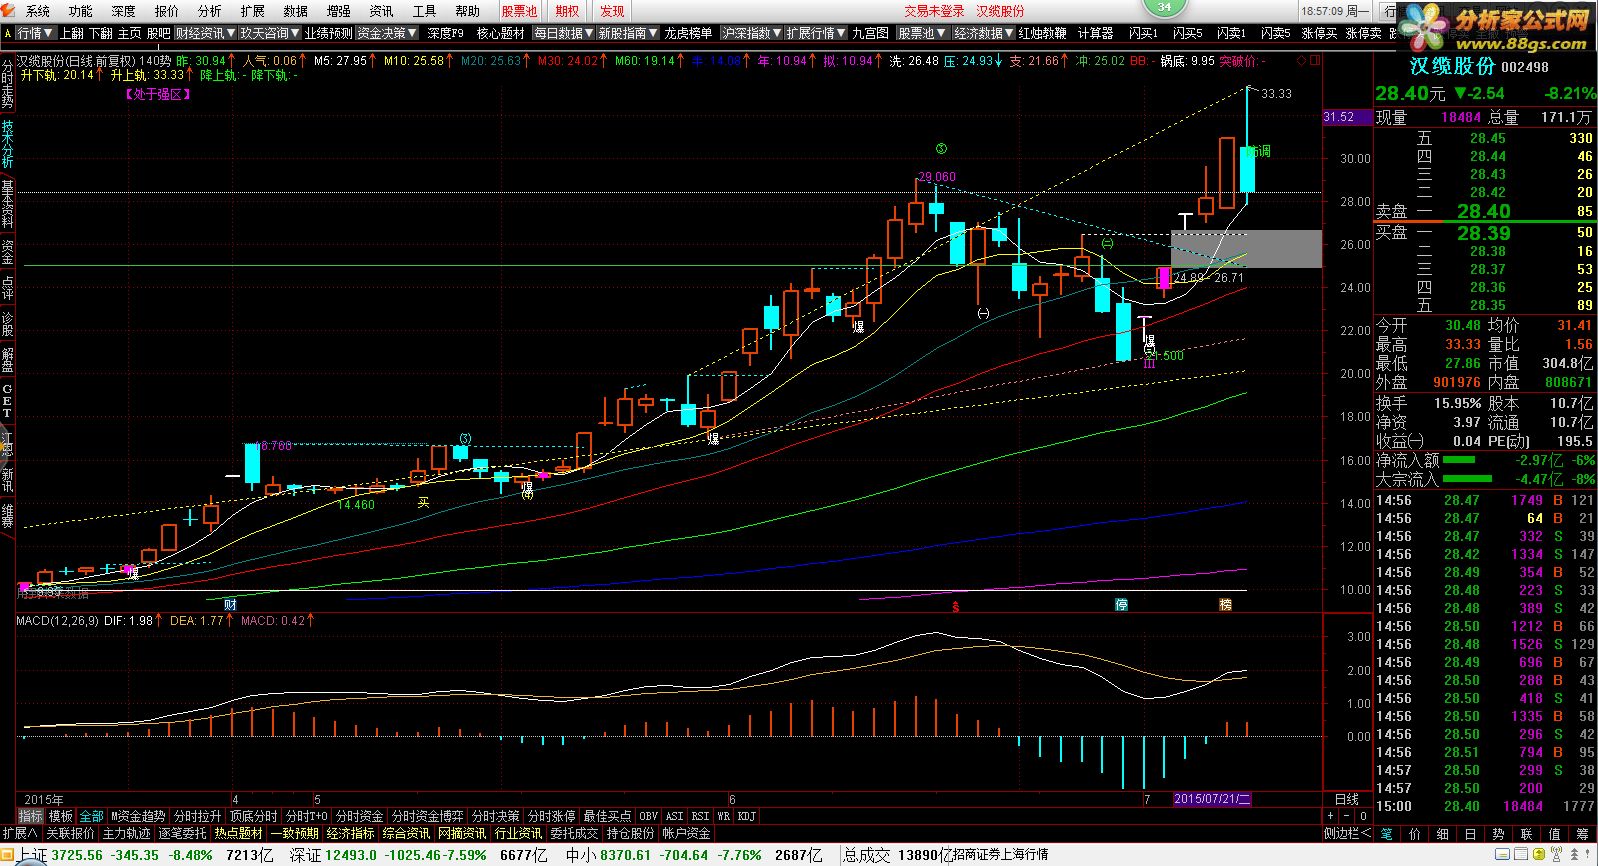Open the application logo menu icon

[x=9, y=11]
